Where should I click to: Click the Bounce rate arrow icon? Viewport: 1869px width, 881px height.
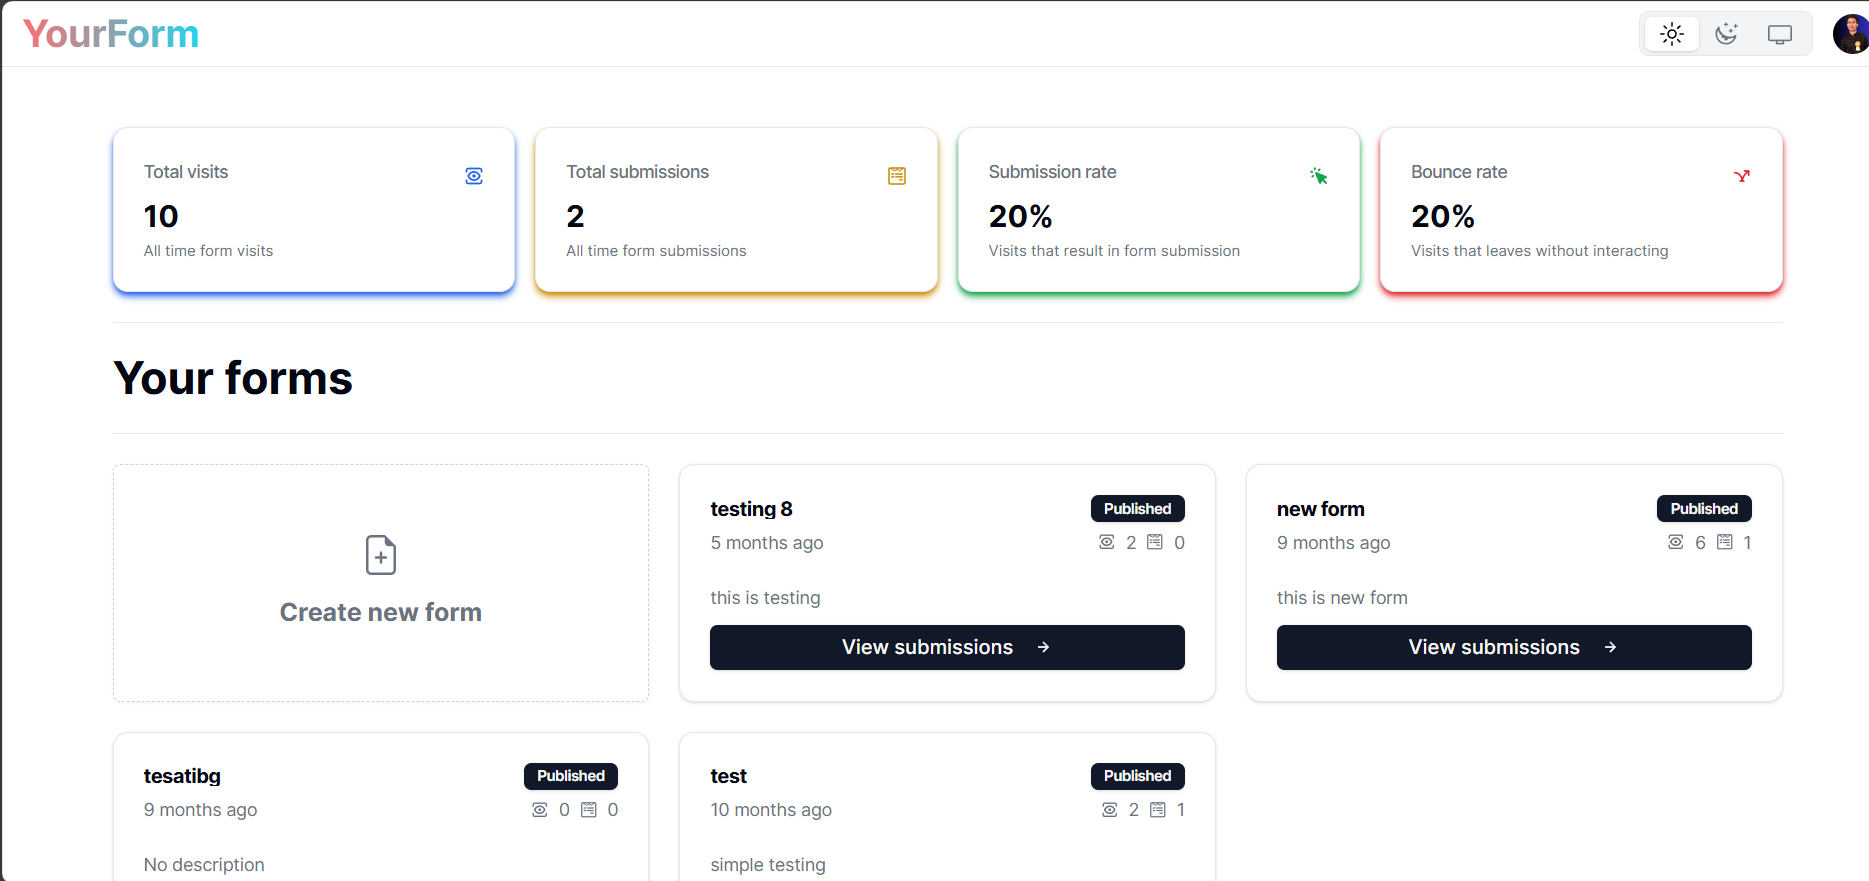tap(1741, 176)
